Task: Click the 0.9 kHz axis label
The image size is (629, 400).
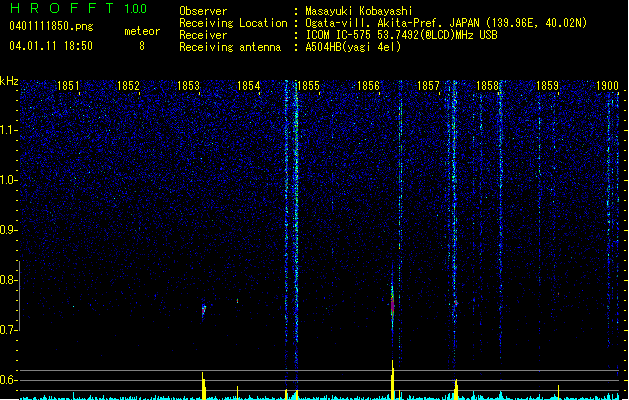Action: (x=8, y=230)
